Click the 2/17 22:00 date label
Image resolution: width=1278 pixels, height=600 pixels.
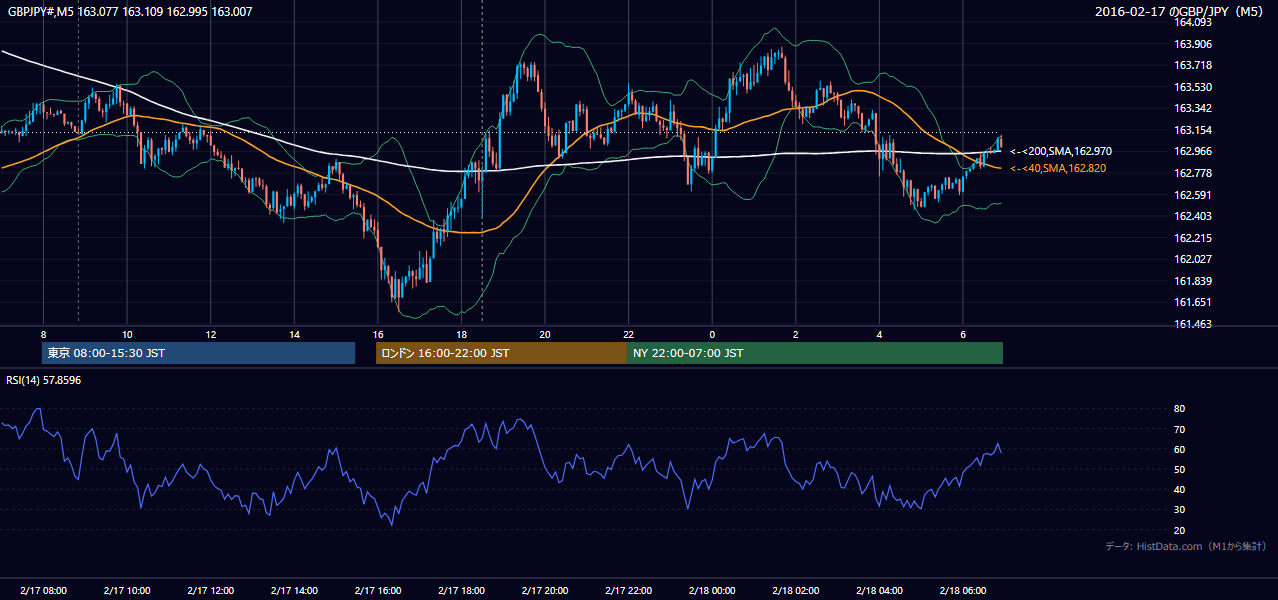tap(628, 591)
